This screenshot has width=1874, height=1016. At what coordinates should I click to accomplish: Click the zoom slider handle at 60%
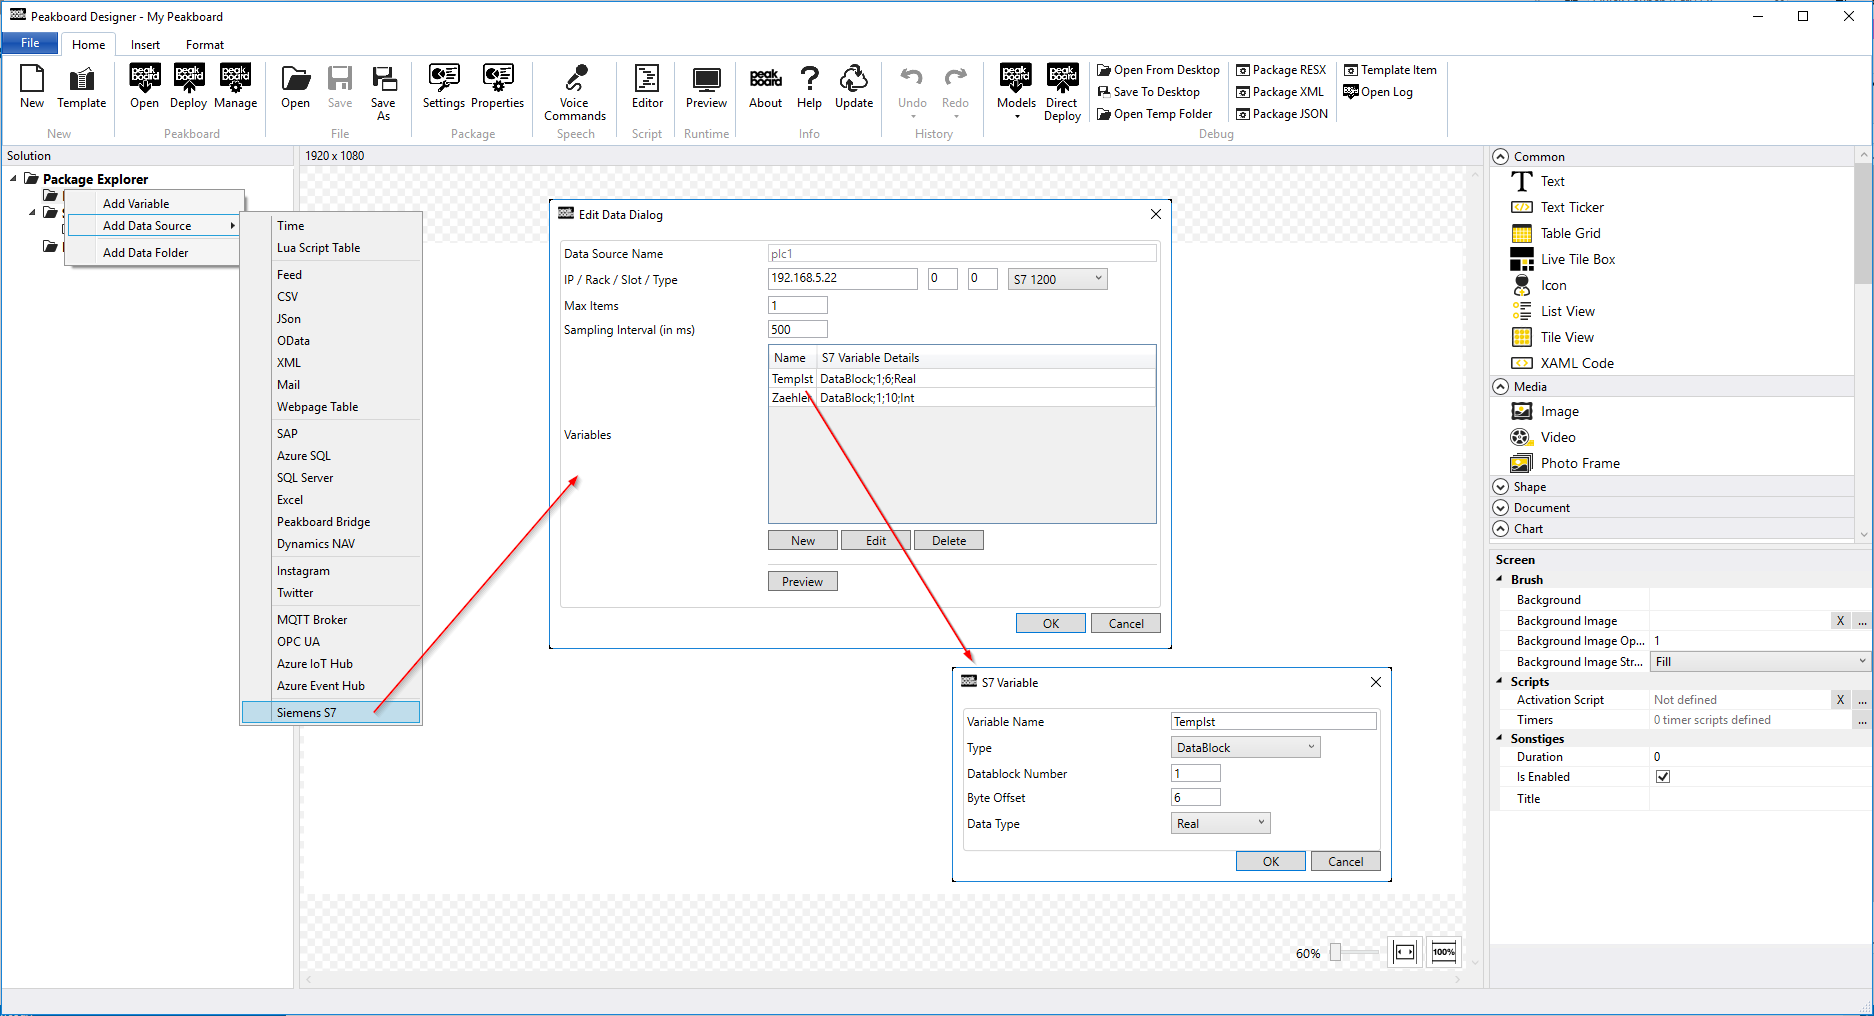point(1335,953)
